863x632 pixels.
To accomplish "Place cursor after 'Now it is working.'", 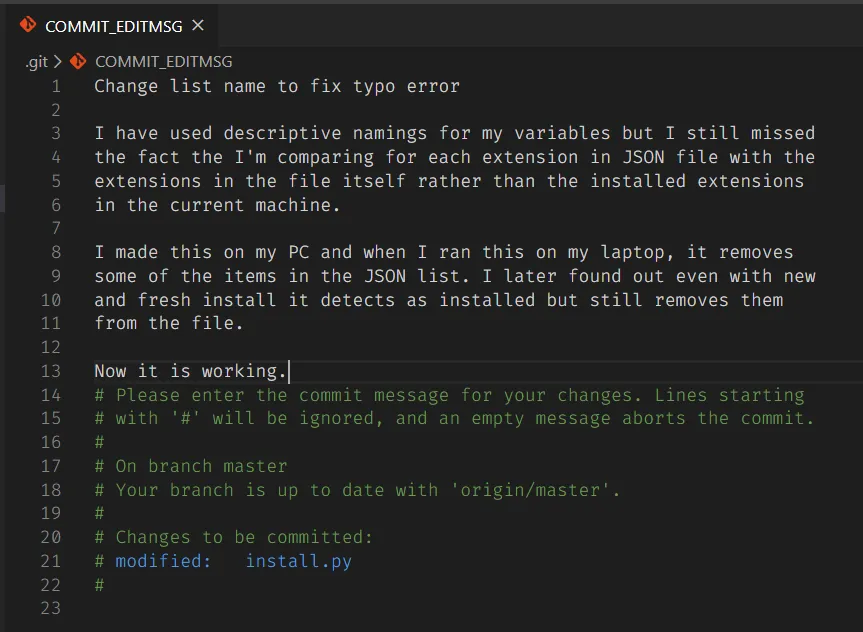I will (x=289, y=370).
